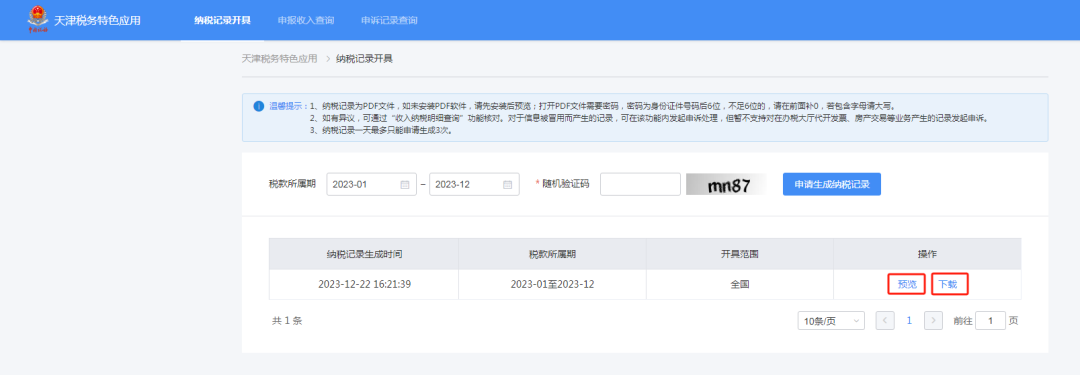Click the 前往 page jump input box
The width and height of the screenshot is (1080, 375).
click(990, 321)
